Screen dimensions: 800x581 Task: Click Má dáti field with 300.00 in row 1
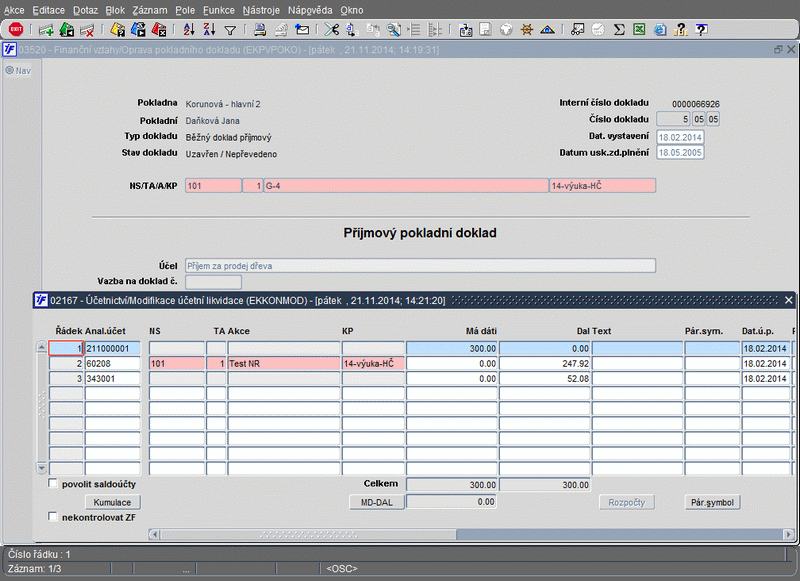[452, 348]
